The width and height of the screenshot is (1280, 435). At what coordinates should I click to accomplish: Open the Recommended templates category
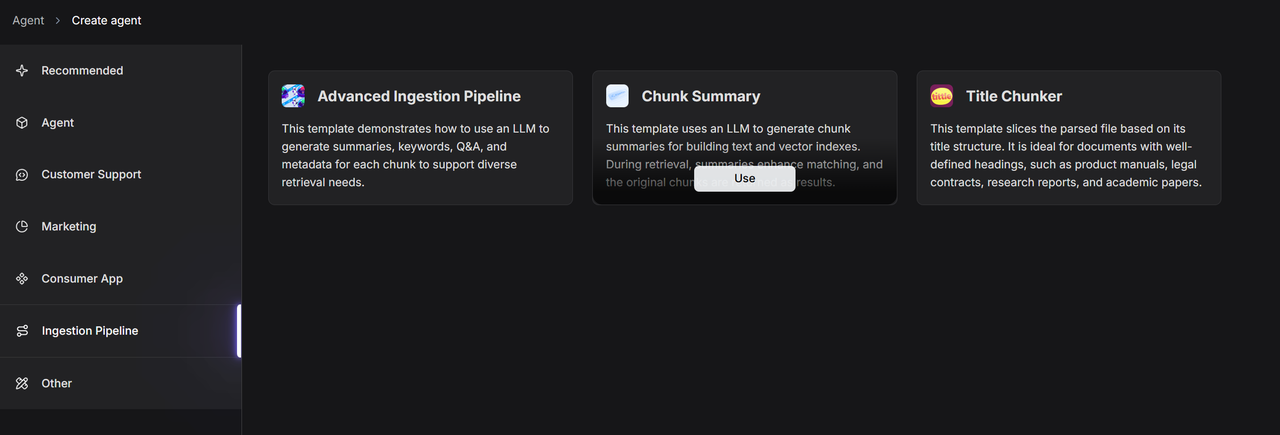tap(82, 71)
